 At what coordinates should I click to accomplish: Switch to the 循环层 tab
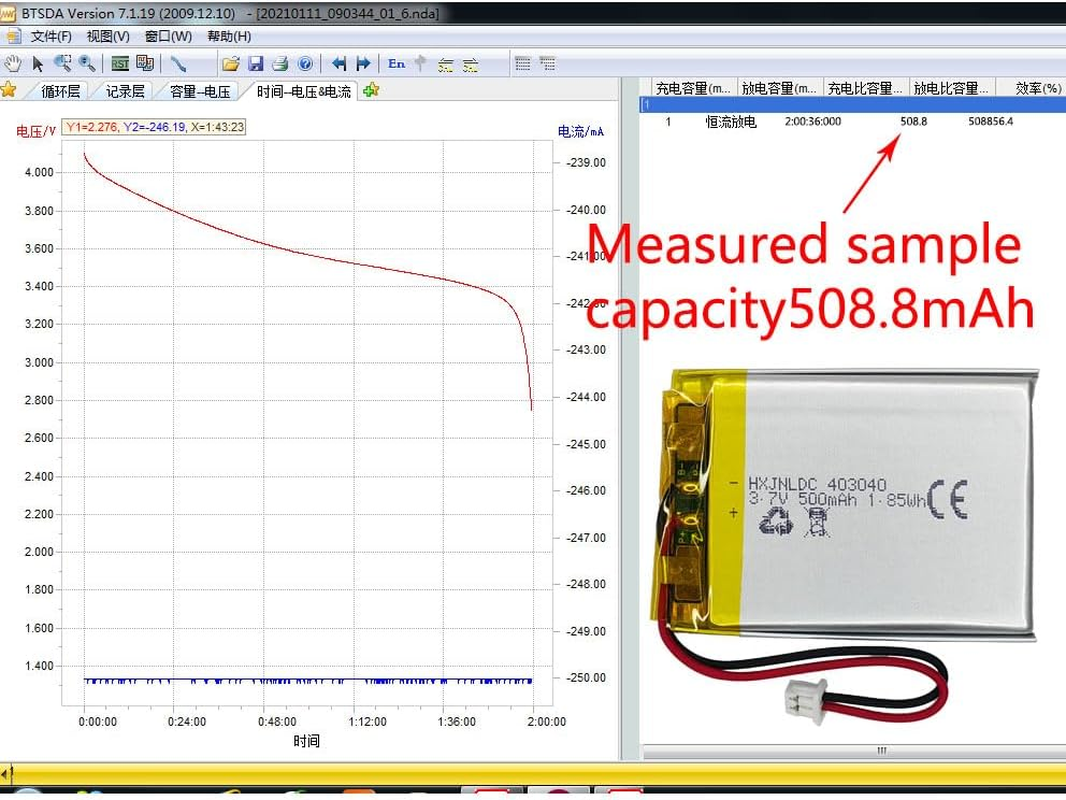(x=61, y=91)
